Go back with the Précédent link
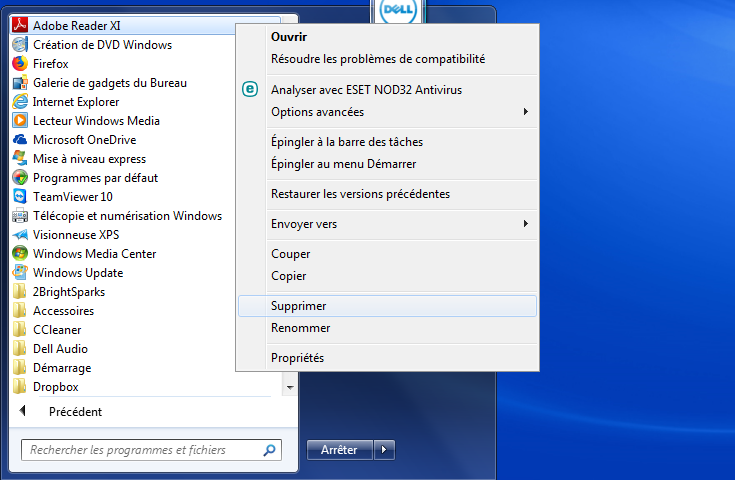The width and height of the screenshot is (735, 480). pyautogui.click(x=75, y=412)
